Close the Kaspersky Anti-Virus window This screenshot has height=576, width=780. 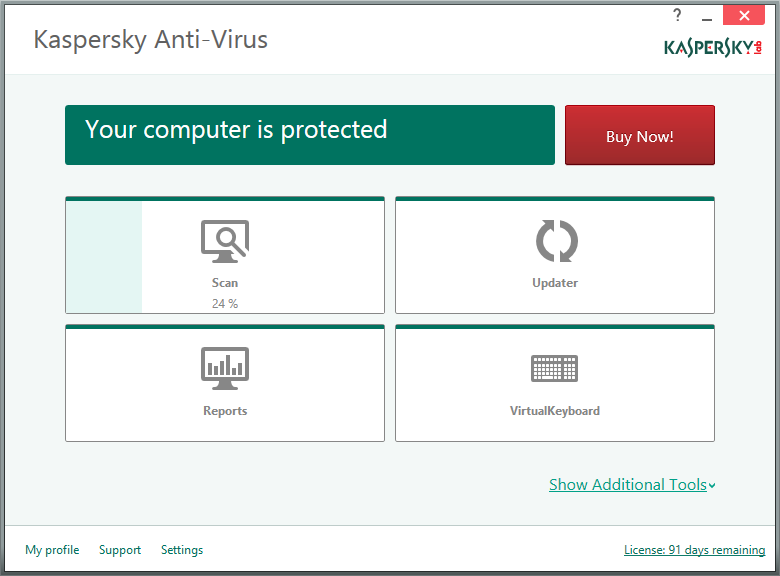744,15
